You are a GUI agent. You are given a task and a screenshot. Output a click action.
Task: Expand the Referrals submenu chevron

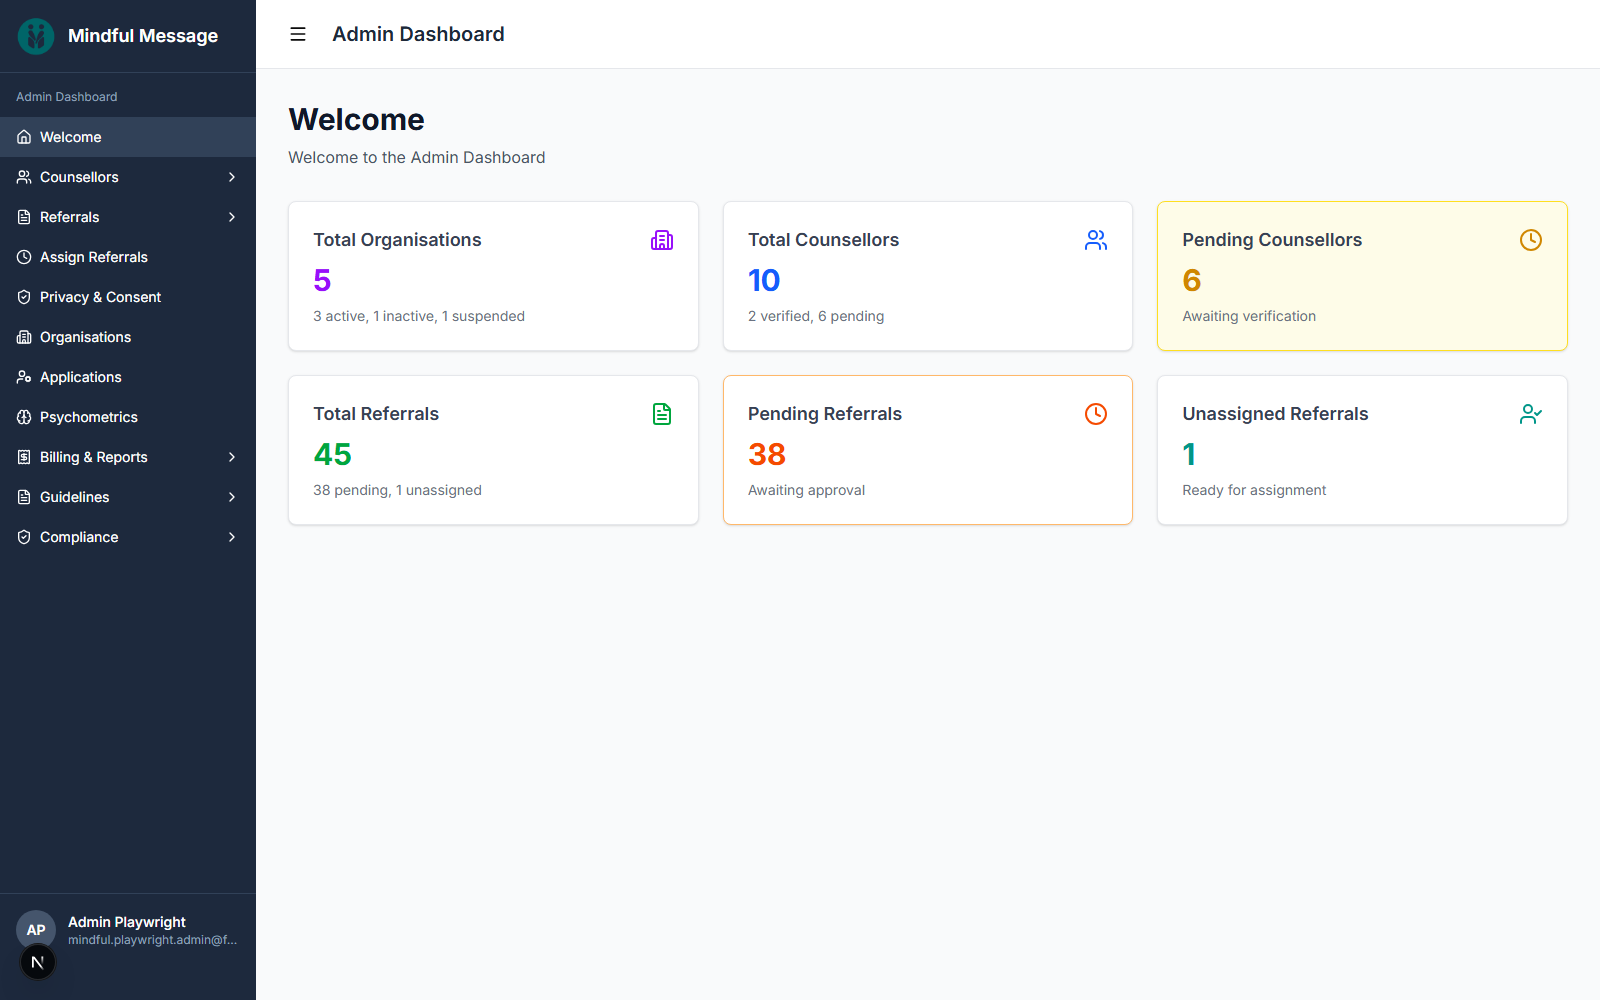232,217
